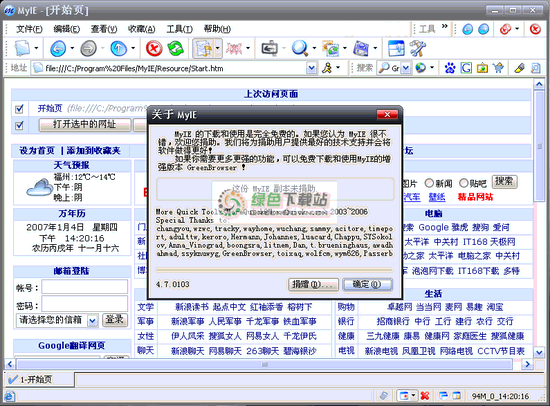Viewport: 550px width, 406px height.
Task: Go back with the blue Back arrow
Action: [x=58, y=48]
